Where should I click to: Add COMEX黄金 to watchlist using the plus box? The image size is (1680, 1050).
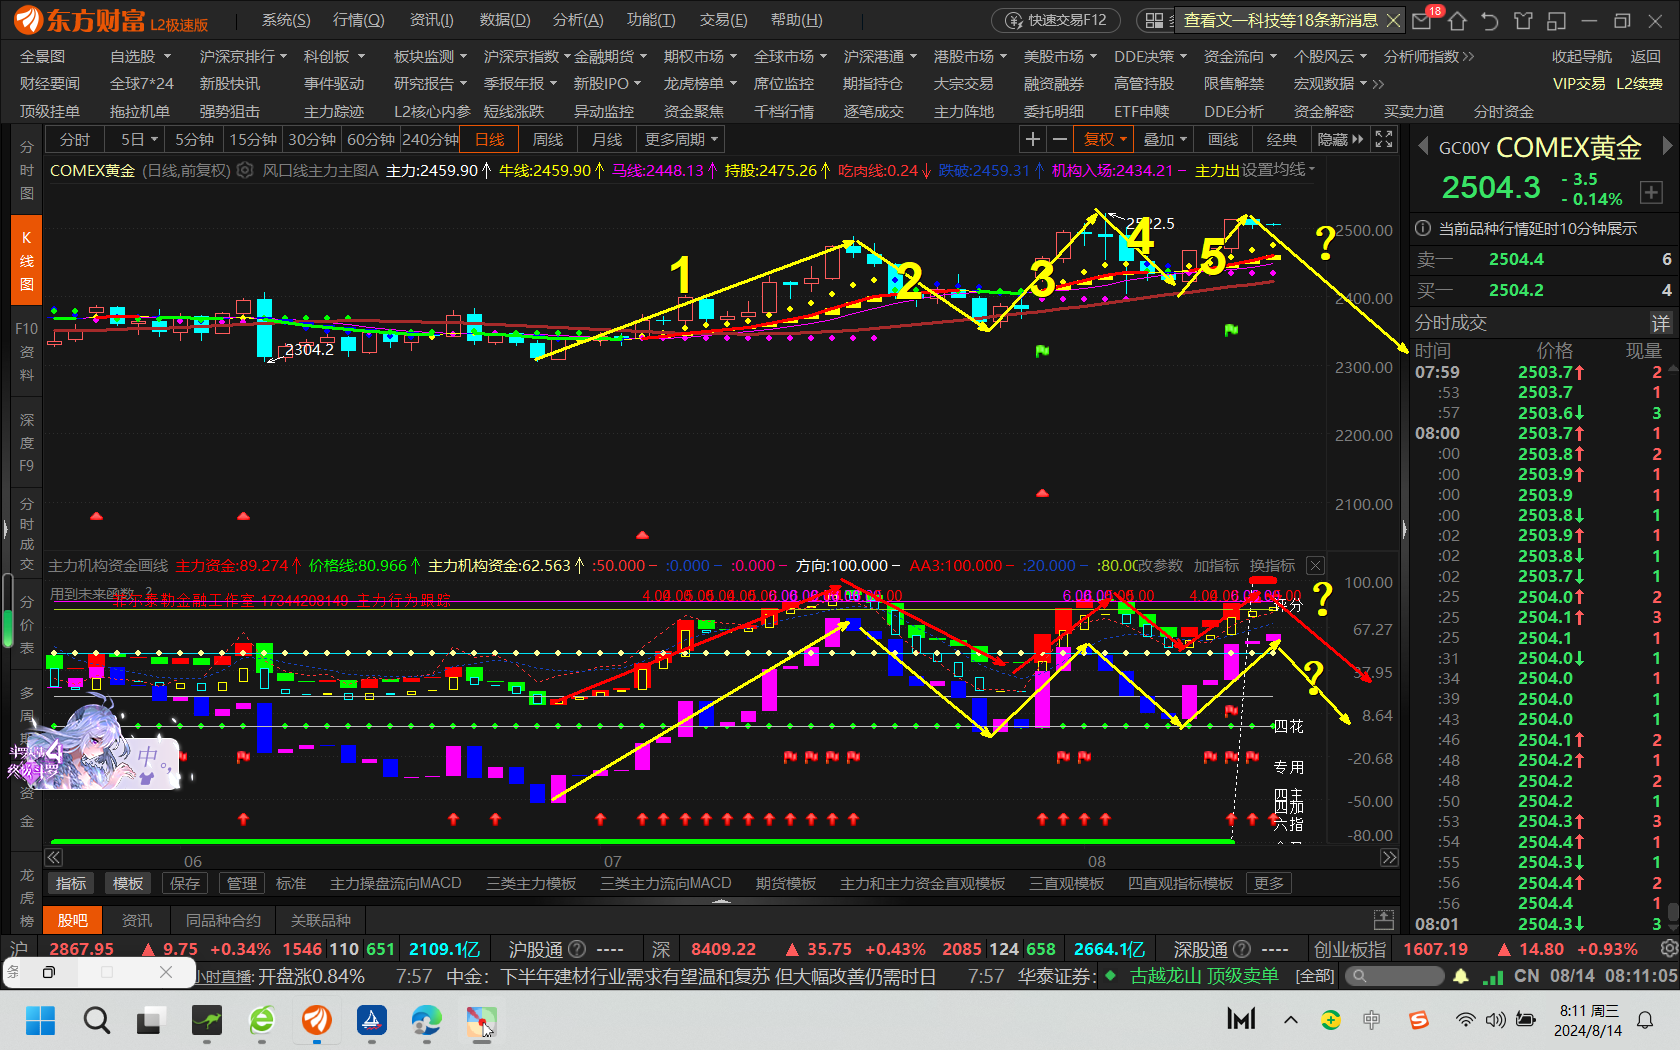1651,192
